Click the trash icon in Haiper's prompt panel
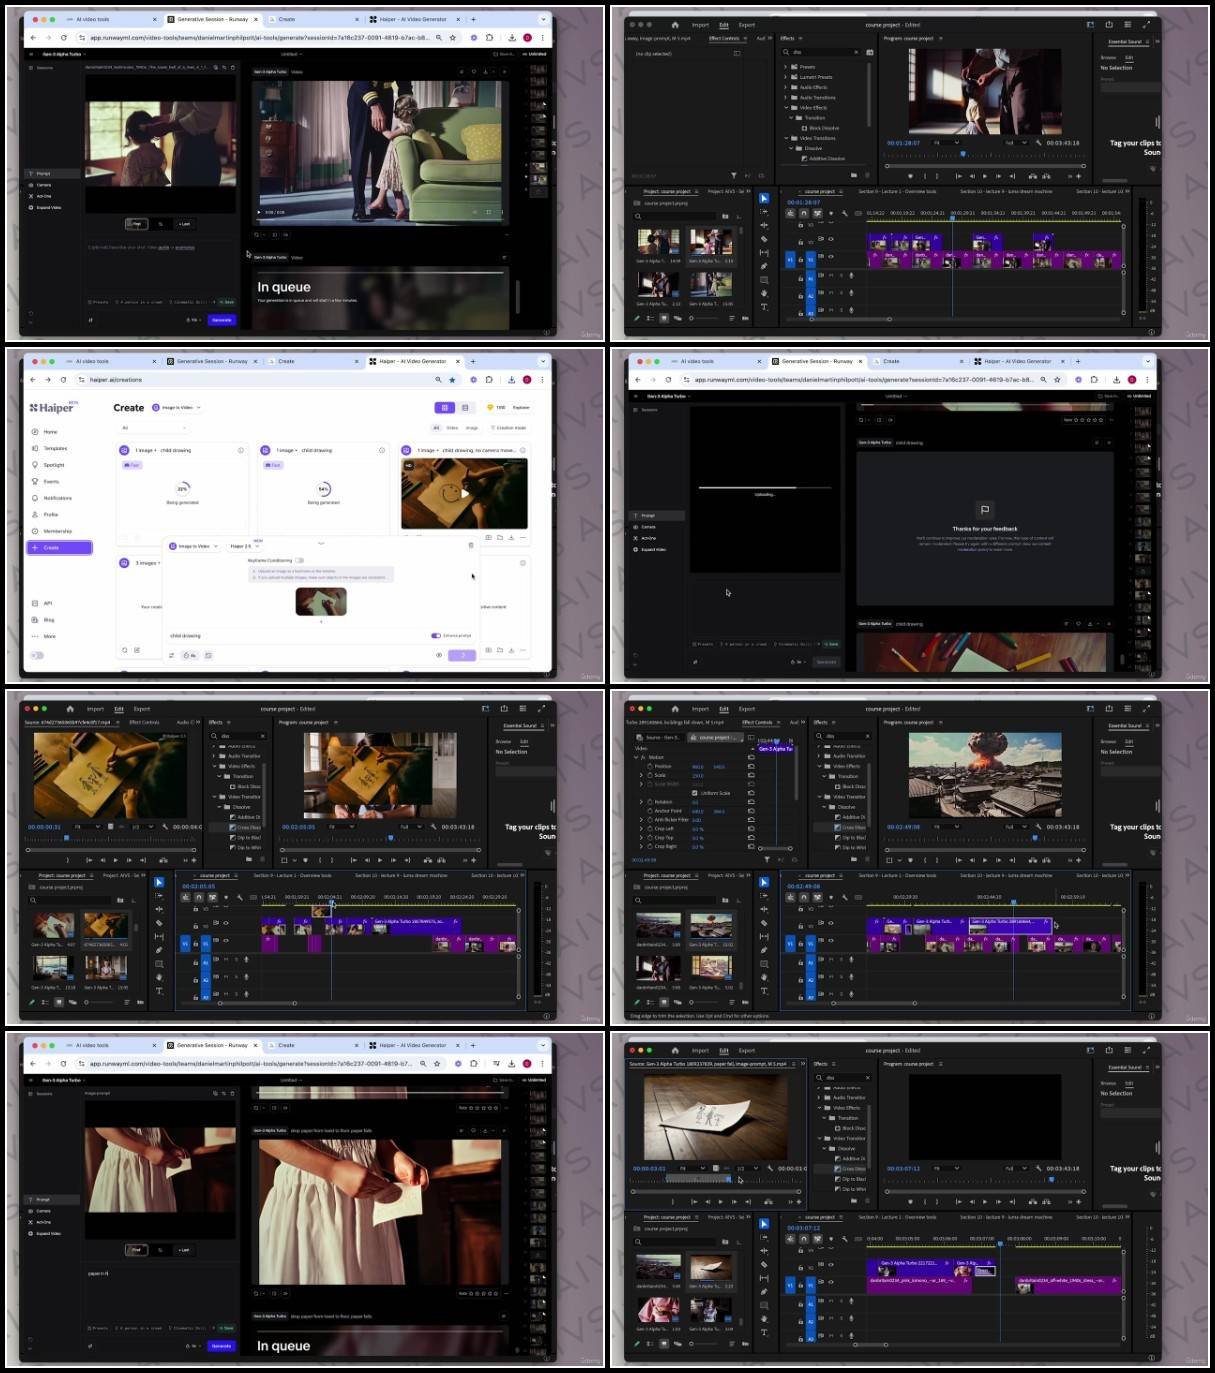Screen dimensions: 1215x1373 tap(471, 545)
